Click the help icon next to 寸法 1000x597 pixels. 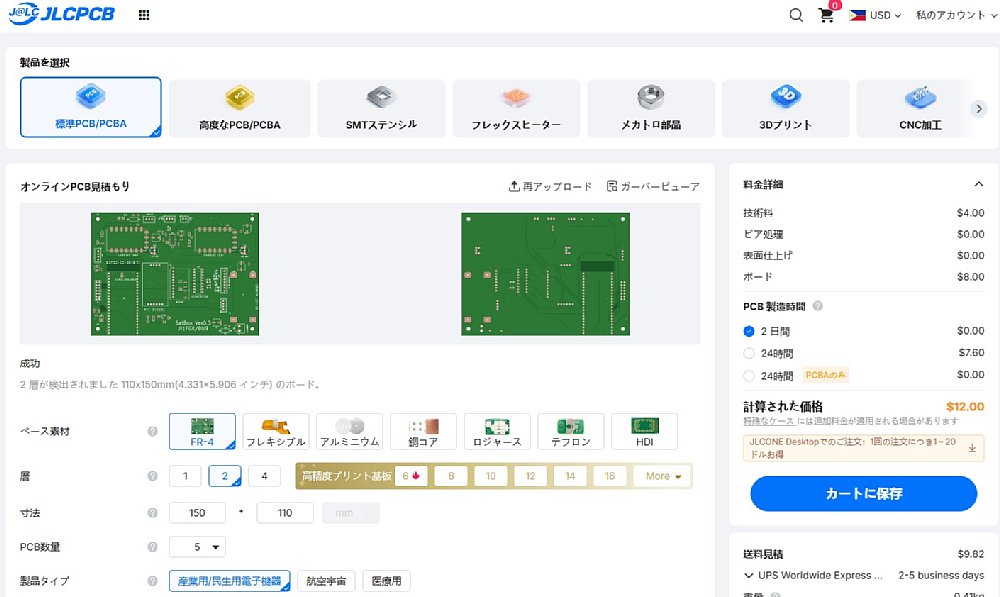pos(152,513)
